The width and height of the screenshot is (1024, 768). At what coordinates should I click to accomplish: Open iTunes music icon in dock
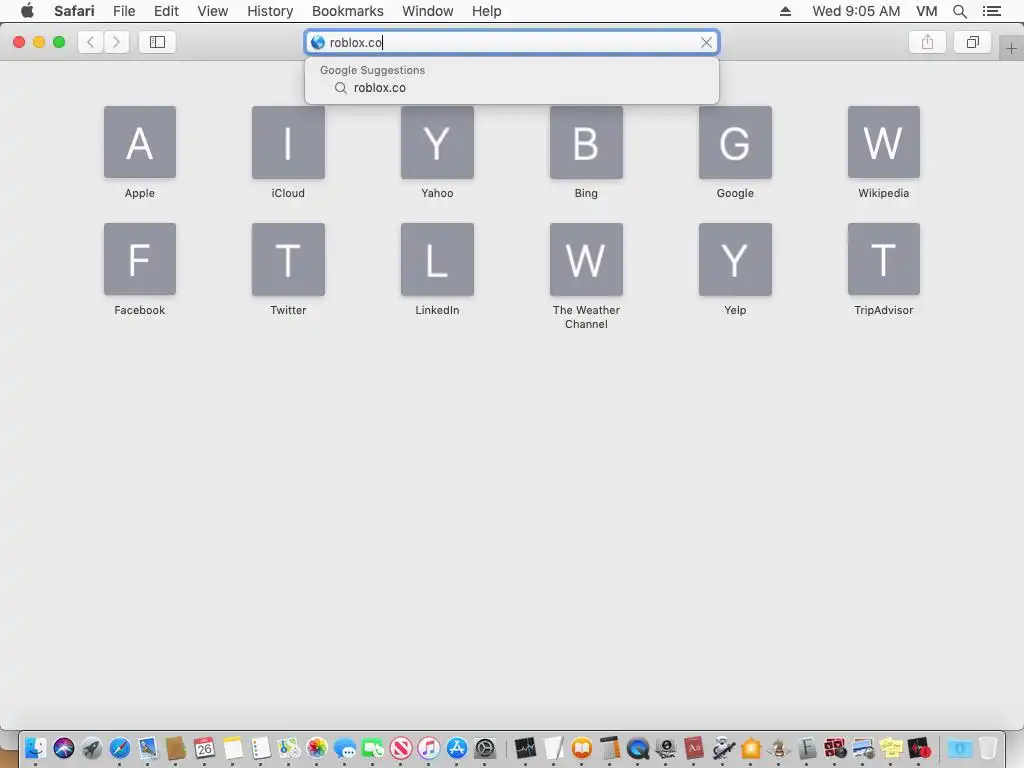pos(429,748)
